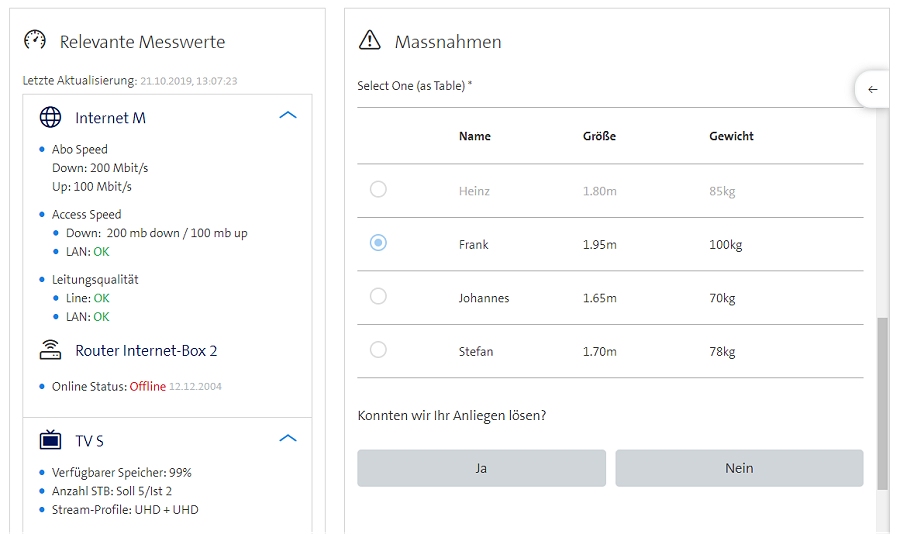Screen dimensions: 900x534
Task: Click the warning triangle icon beside Massnahmen
Action: pos(370,40)
